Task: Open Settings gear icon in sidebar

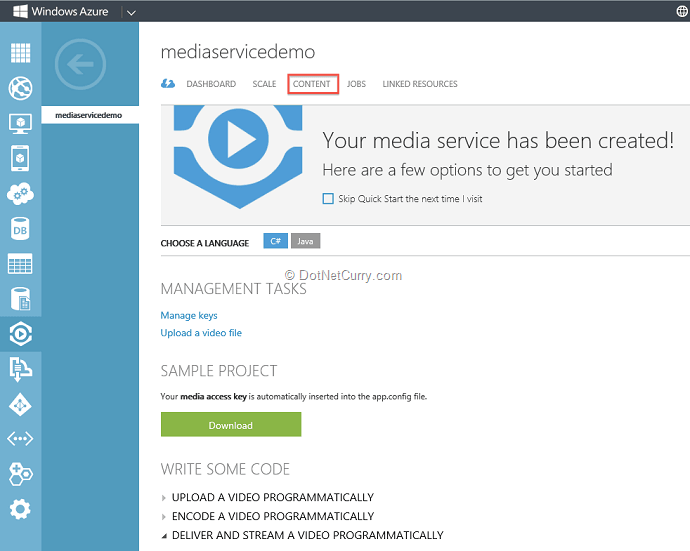Action: [x=20, y=509]
